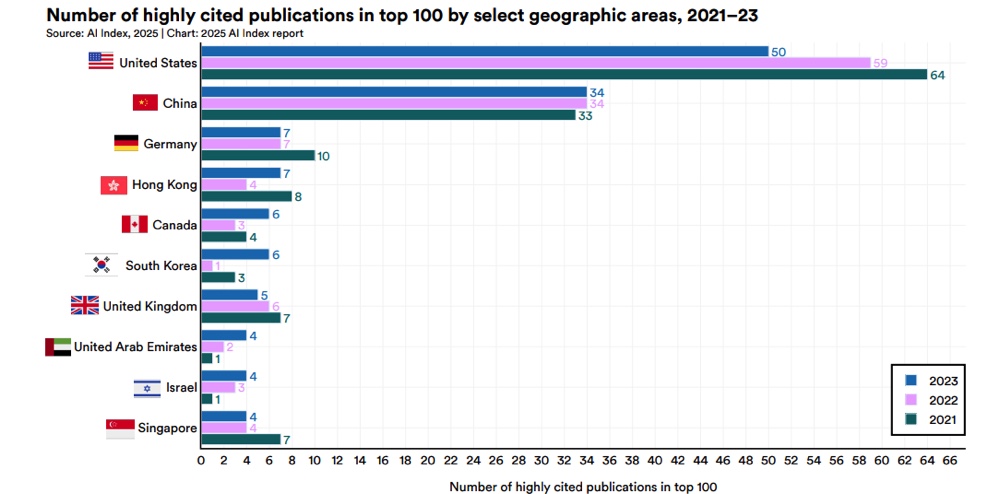Click the United States 2022 bar labeled 59
1000x494 pixels.
point(535,63)
